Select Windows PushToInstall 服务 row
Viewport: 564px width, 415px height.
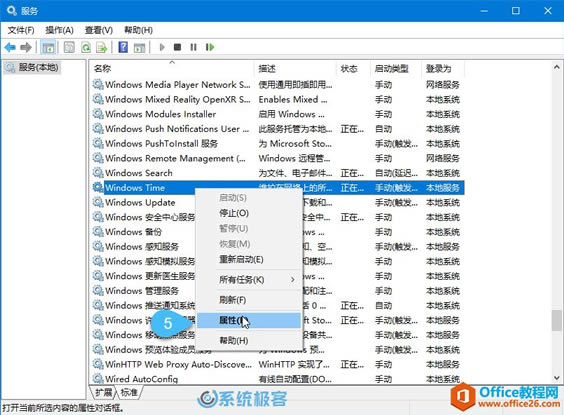point(162,143)
